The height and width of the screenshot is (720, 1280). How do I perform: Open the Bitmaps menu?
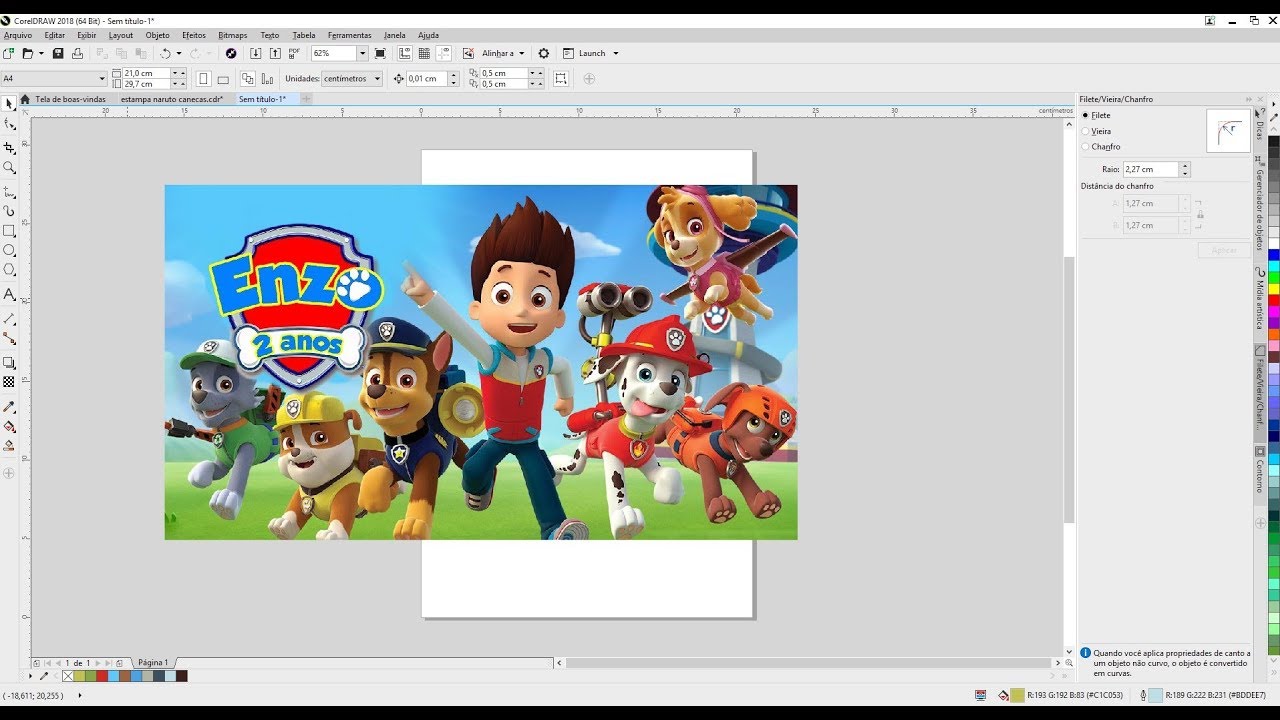(x=232, y=35)
